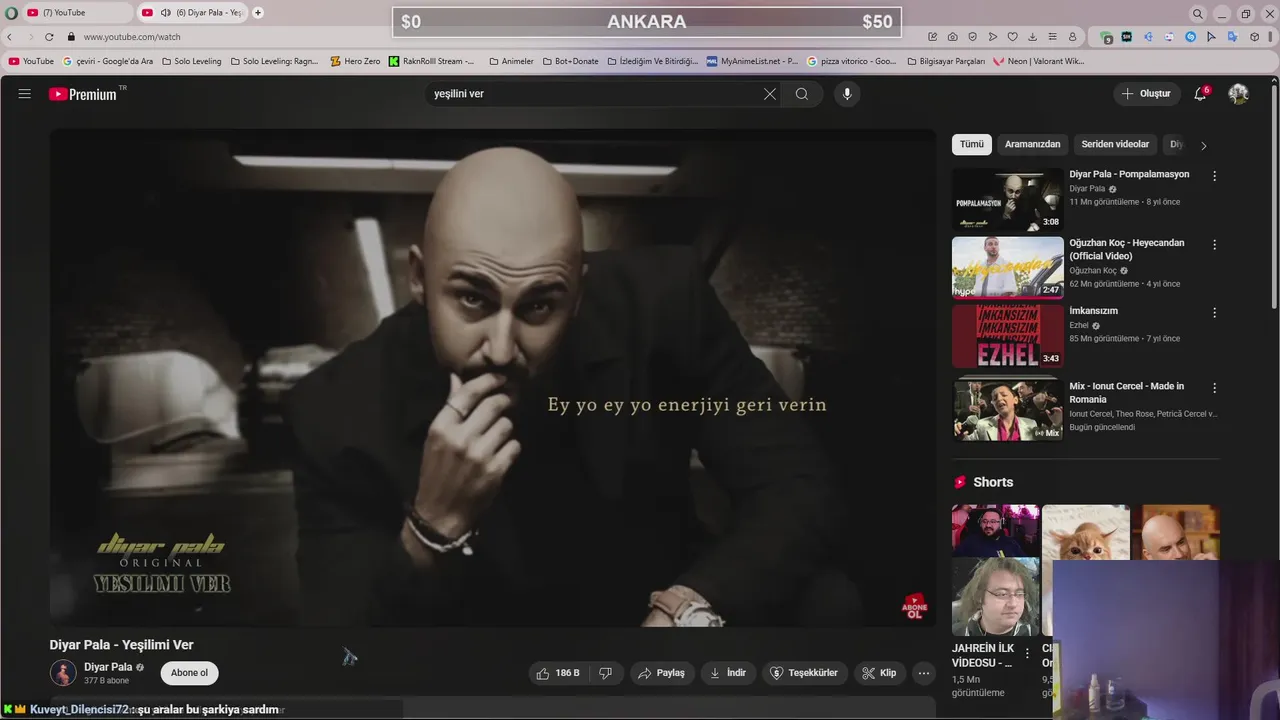This screenshot has height=720, width=1280.
Task: Open the Pompalamasyon video thumbnail
Action: (1007, 199)
